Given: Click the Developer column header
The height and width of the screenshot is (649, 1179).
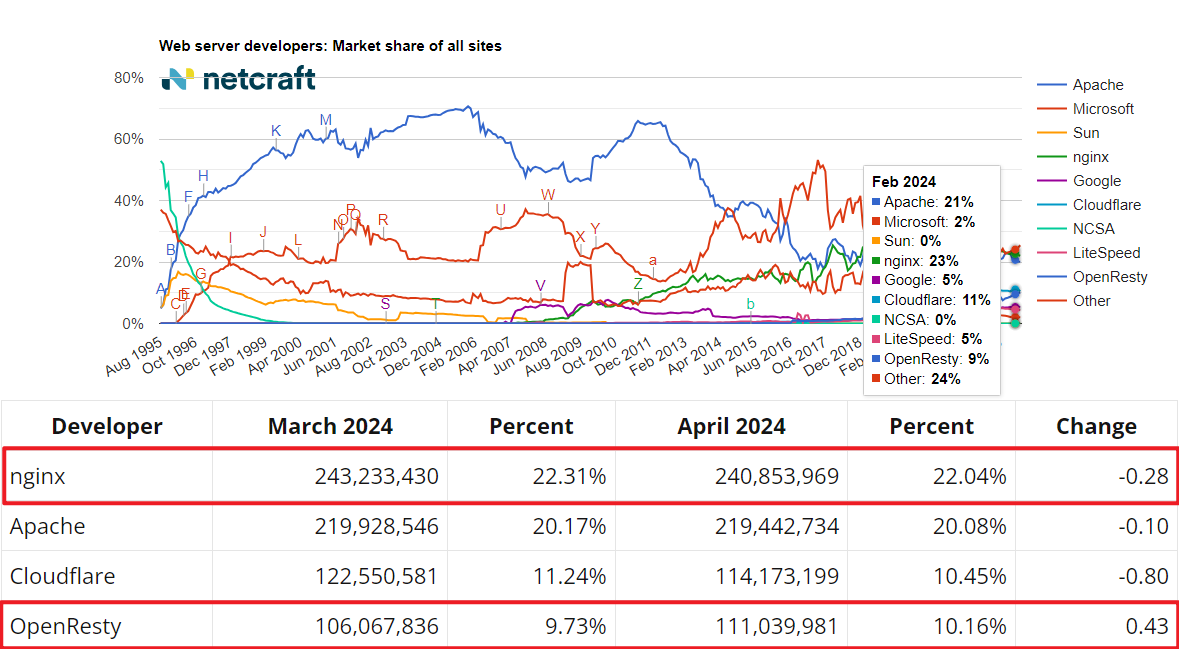Looking at the screenshot, I should (x=107, y=426).
